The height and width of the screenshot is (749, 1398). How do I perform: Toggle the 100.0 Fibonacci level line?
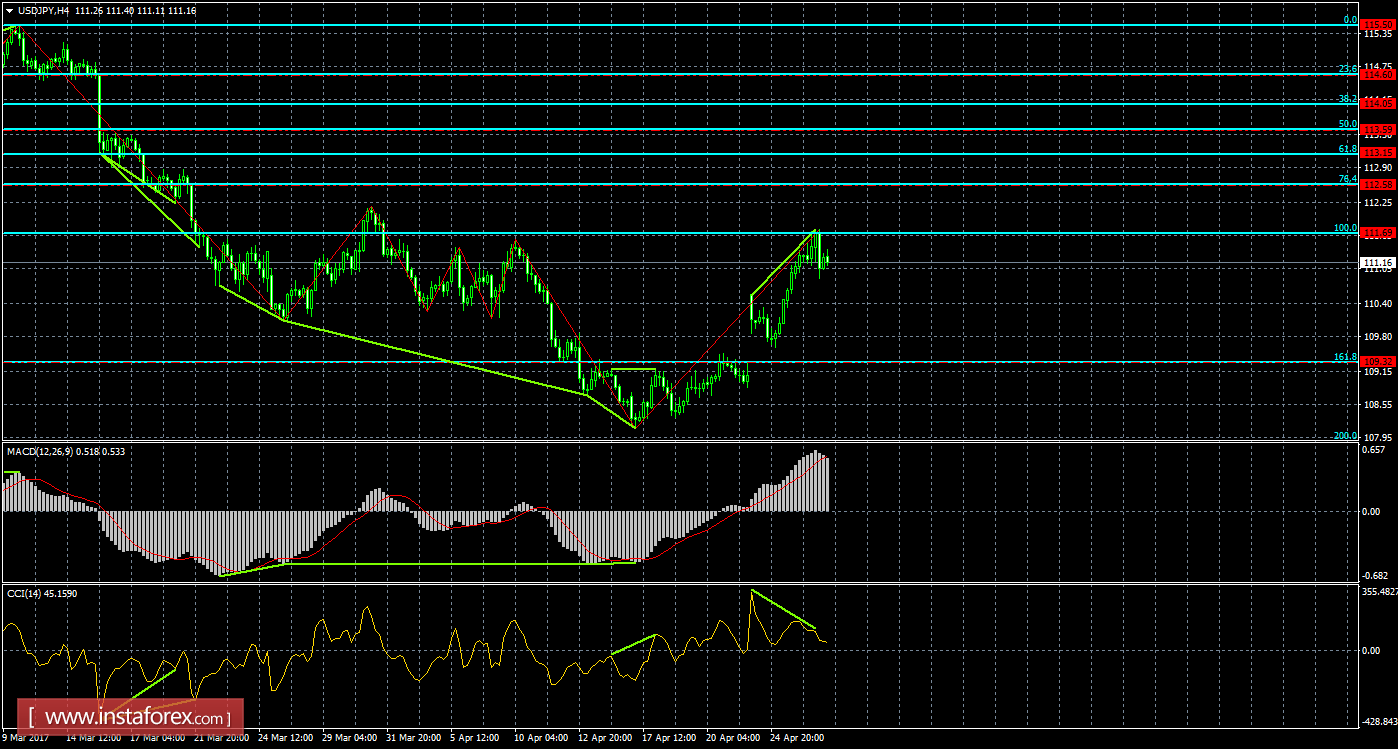click(x=600, y=232)
